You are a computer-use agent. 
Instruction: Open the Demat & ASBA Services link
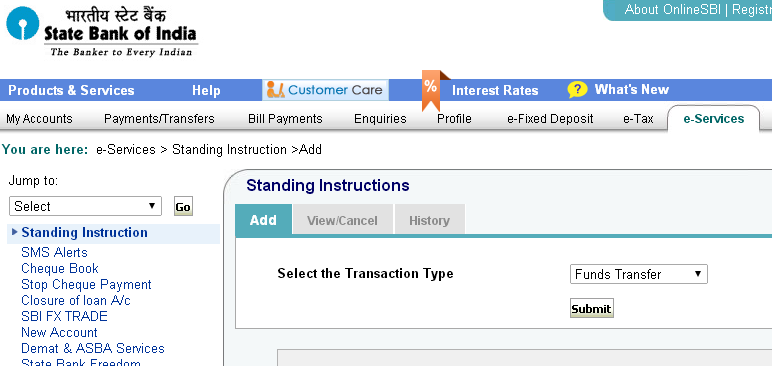93,349
